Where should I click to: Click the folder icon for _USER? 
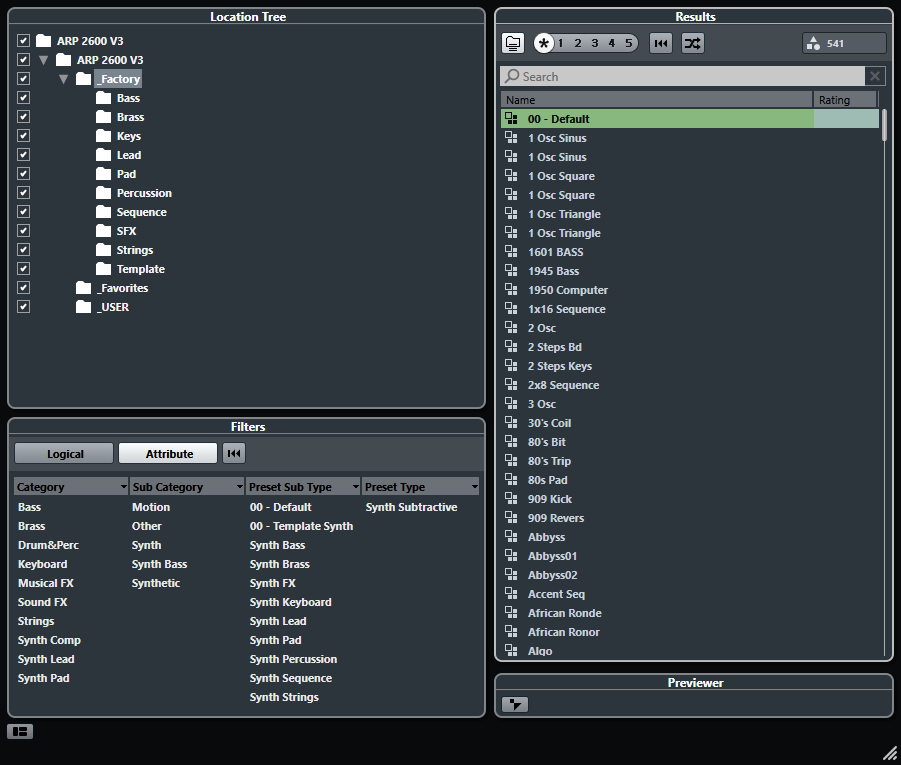click(x=83, y=306)
